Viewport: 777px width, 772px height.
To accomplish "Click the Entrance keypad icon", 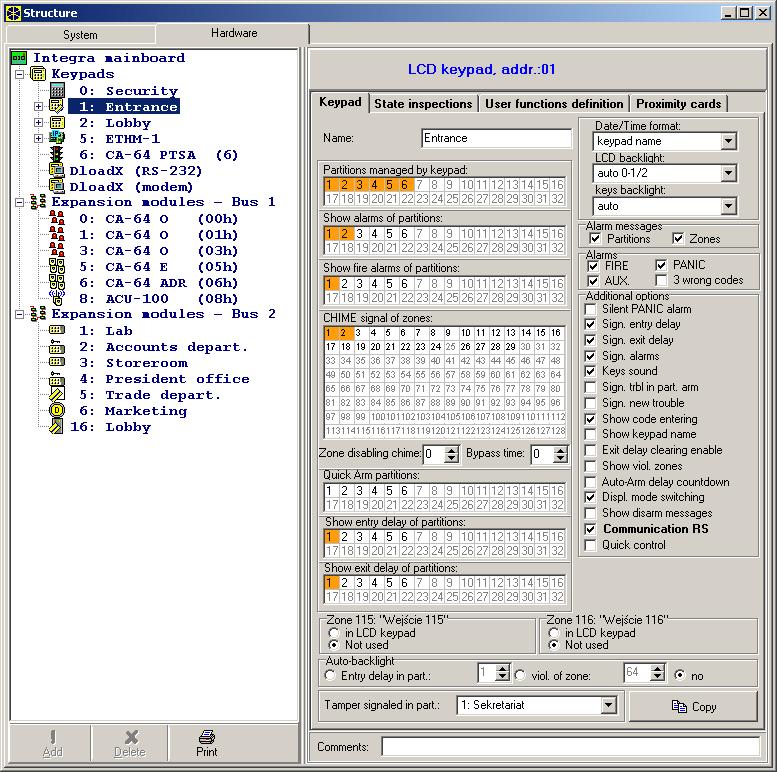I will point(56,106).
